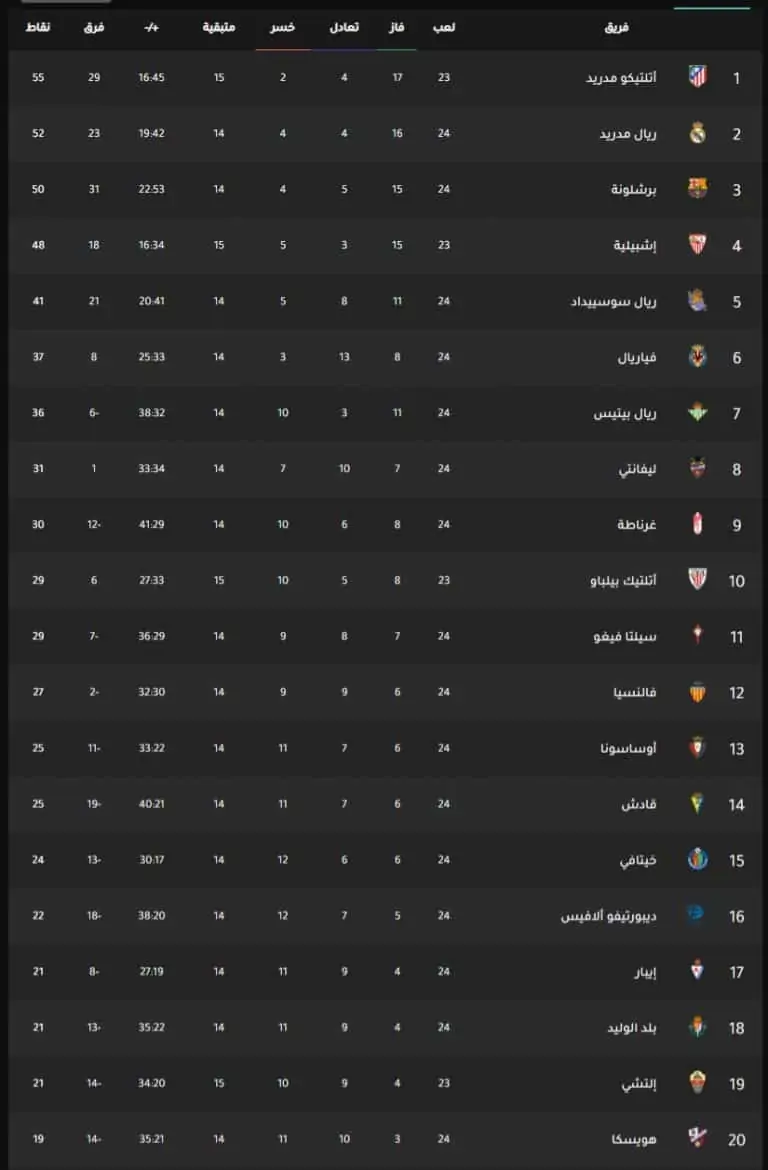Select the تعادل draws column header
Image resolution: width=768 pixels, height=1170 pixels.
pyautogui.click(x=344, y=28)
